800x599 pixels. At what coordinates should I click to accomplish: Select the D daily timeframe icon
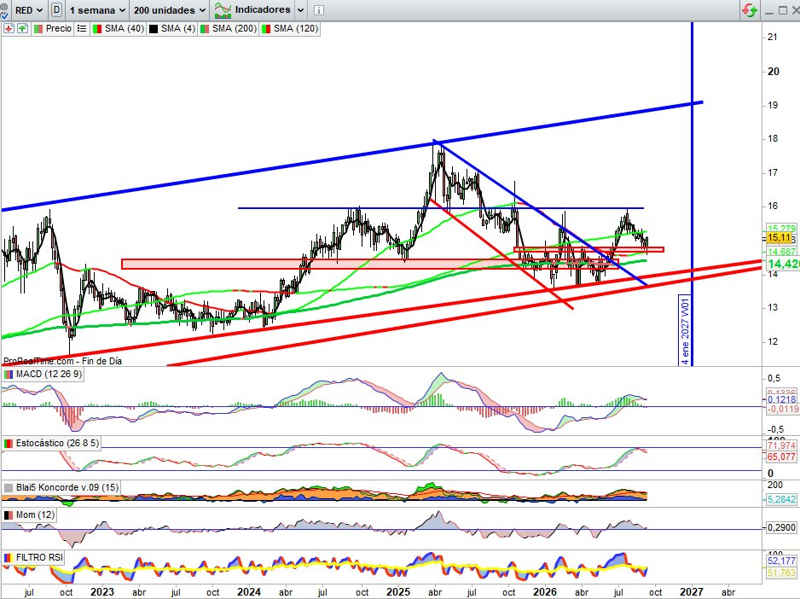pyautogui.click(x=57, y=10)
